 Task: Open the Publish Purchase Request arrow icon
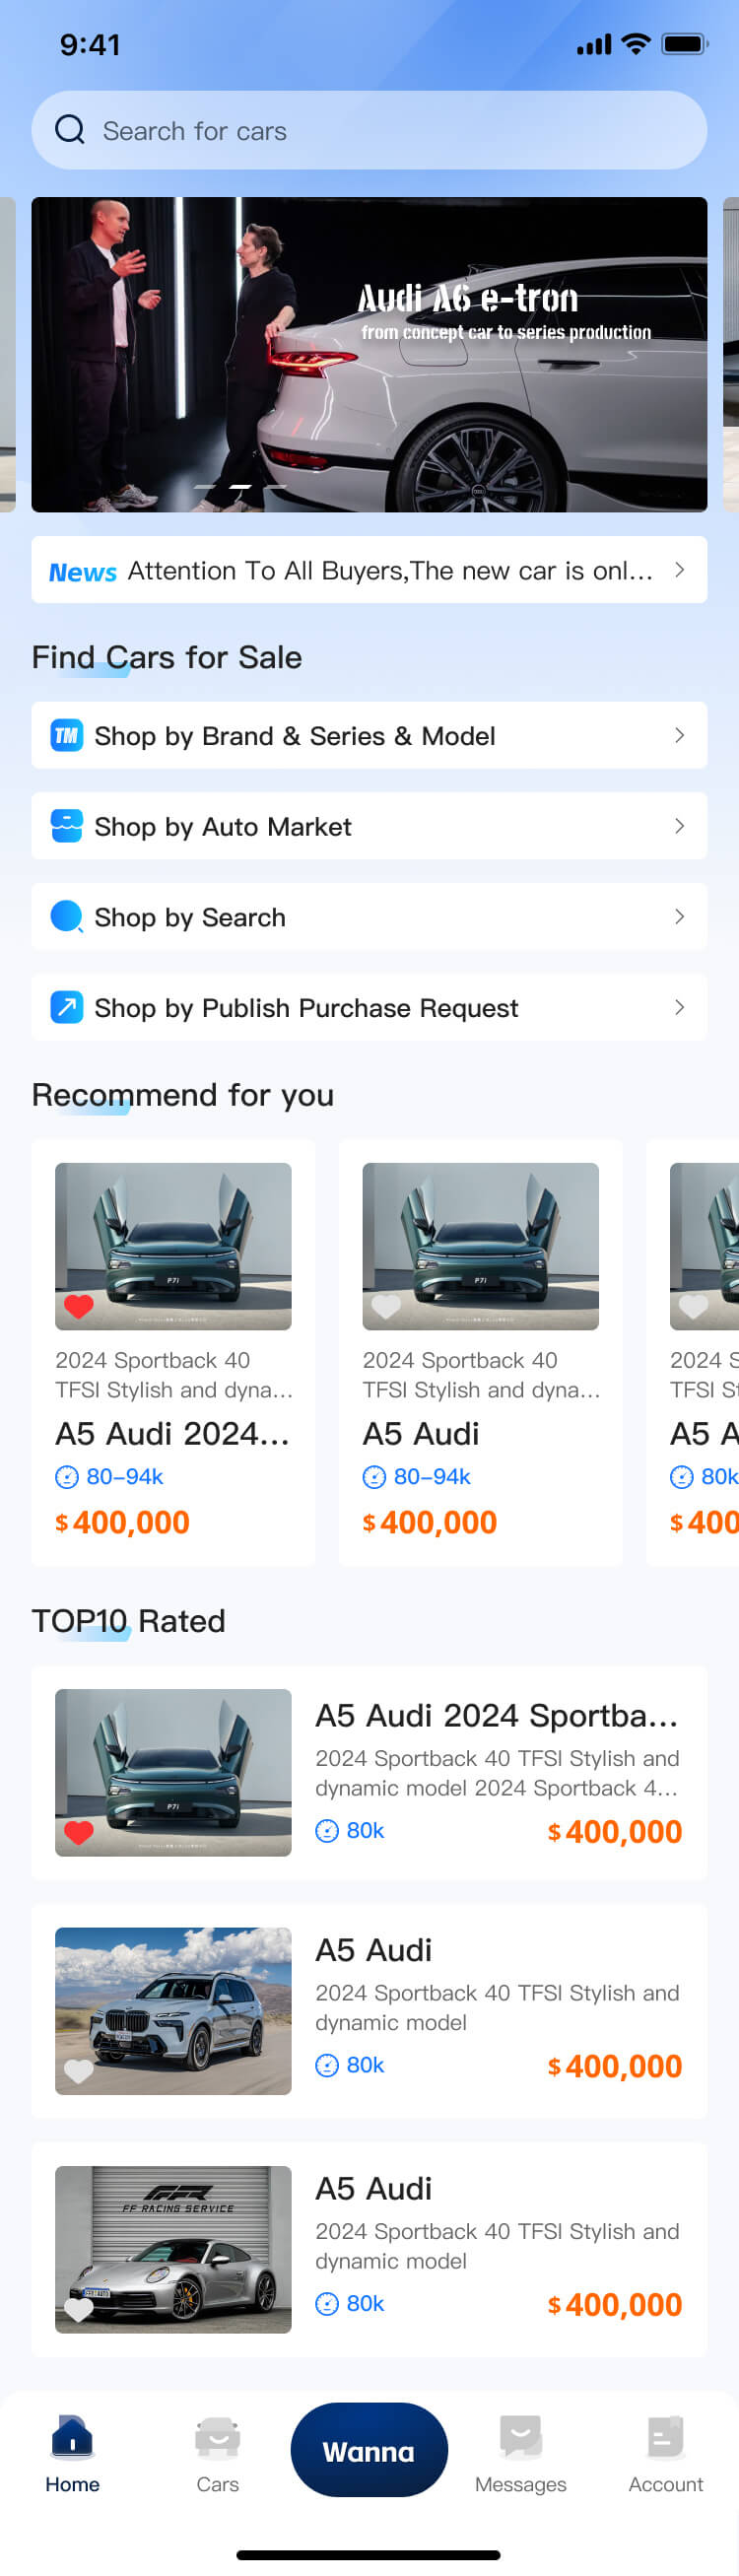click(679, 1008)
